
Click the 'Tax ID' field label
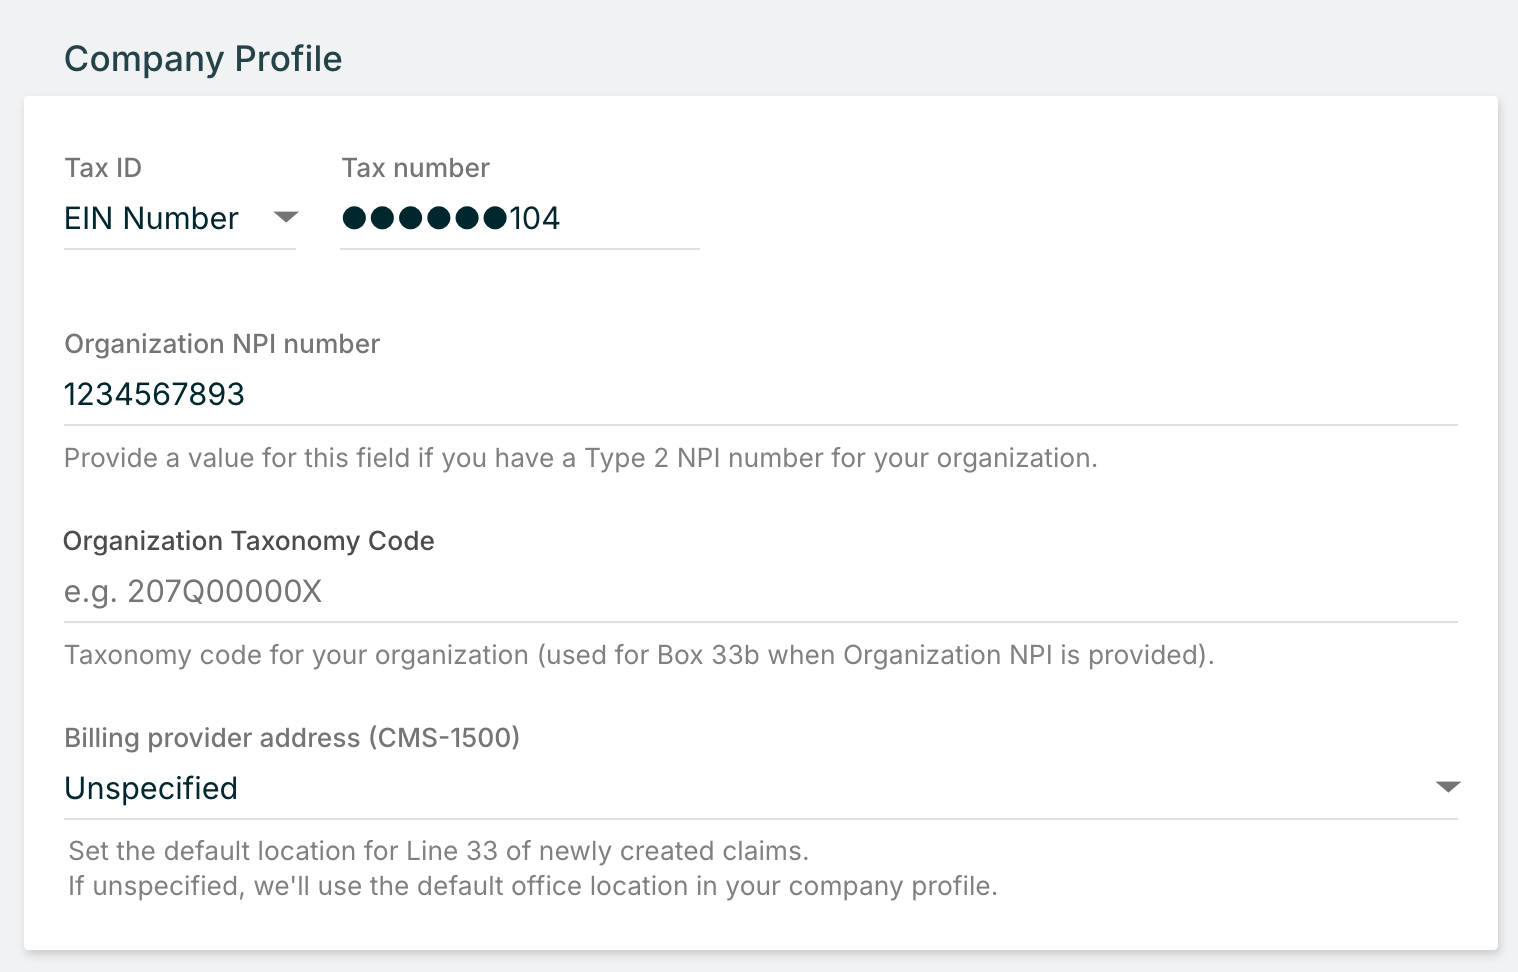pos(103,168)
